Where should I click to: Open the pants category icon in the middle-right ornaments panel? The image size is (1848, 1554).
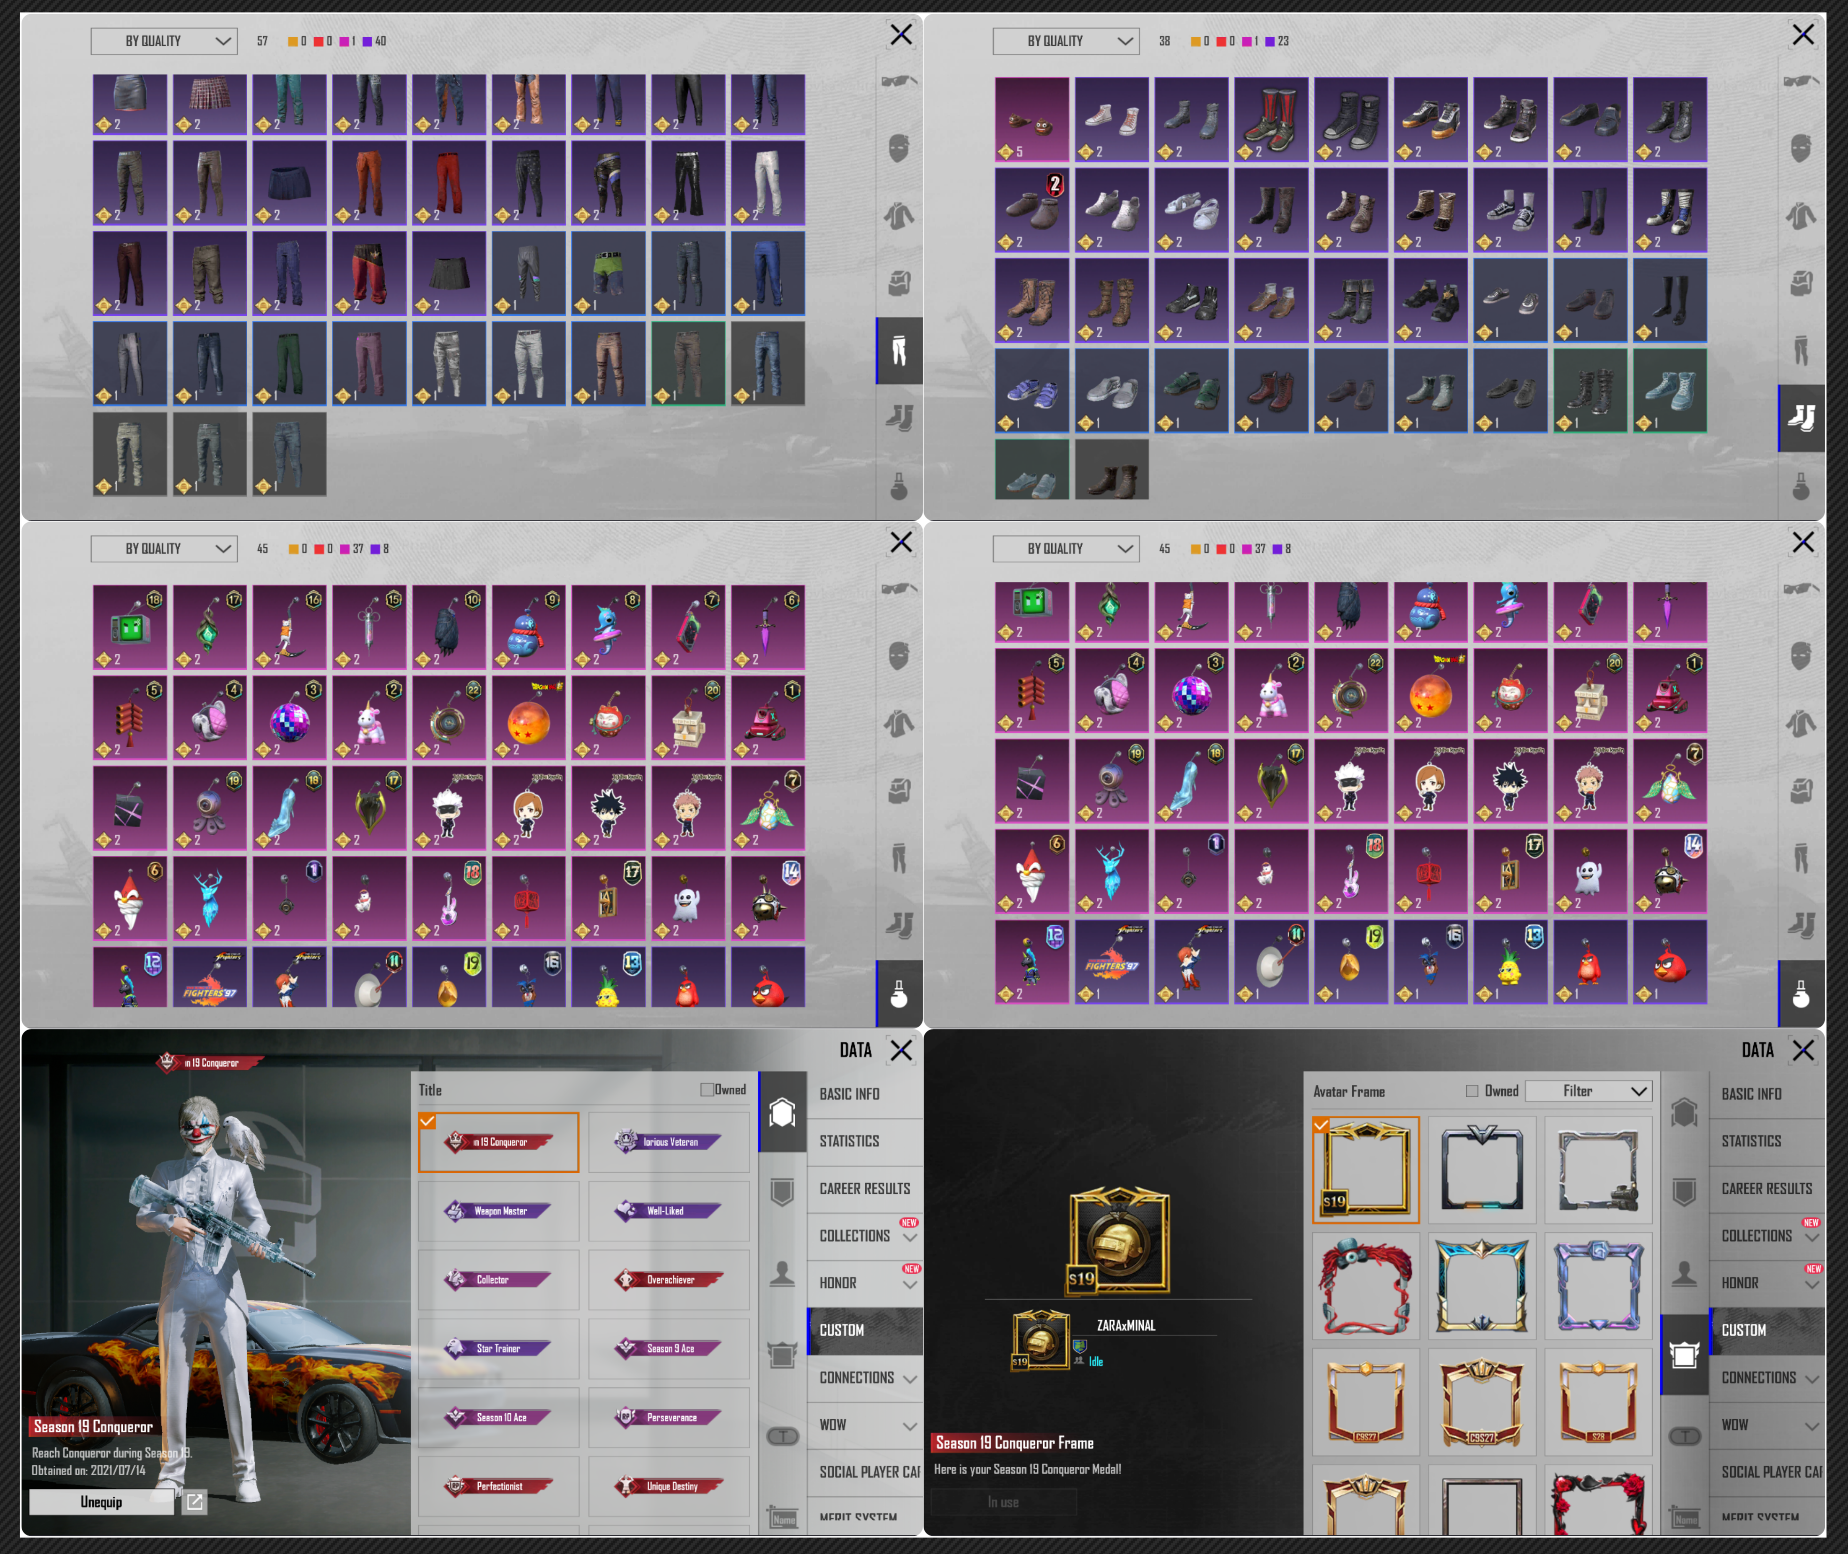coord(1801,858)
